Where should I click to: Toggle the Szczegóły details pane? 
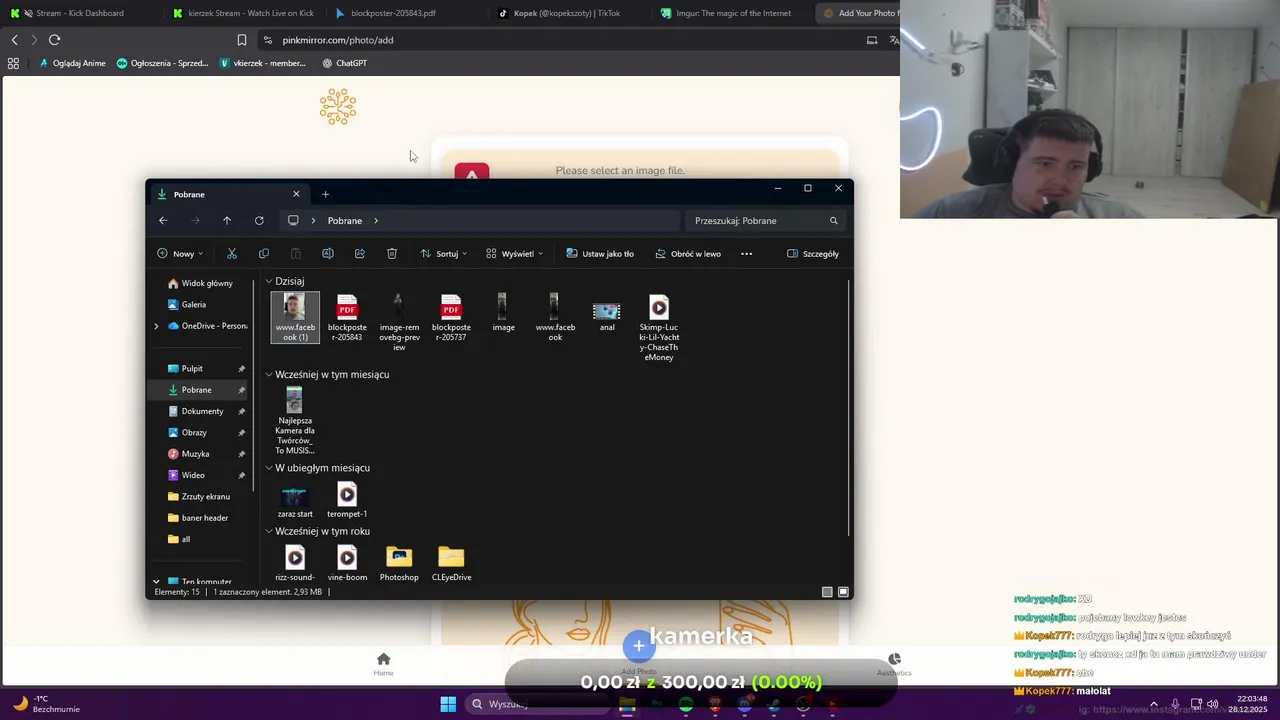click(813, 254)
